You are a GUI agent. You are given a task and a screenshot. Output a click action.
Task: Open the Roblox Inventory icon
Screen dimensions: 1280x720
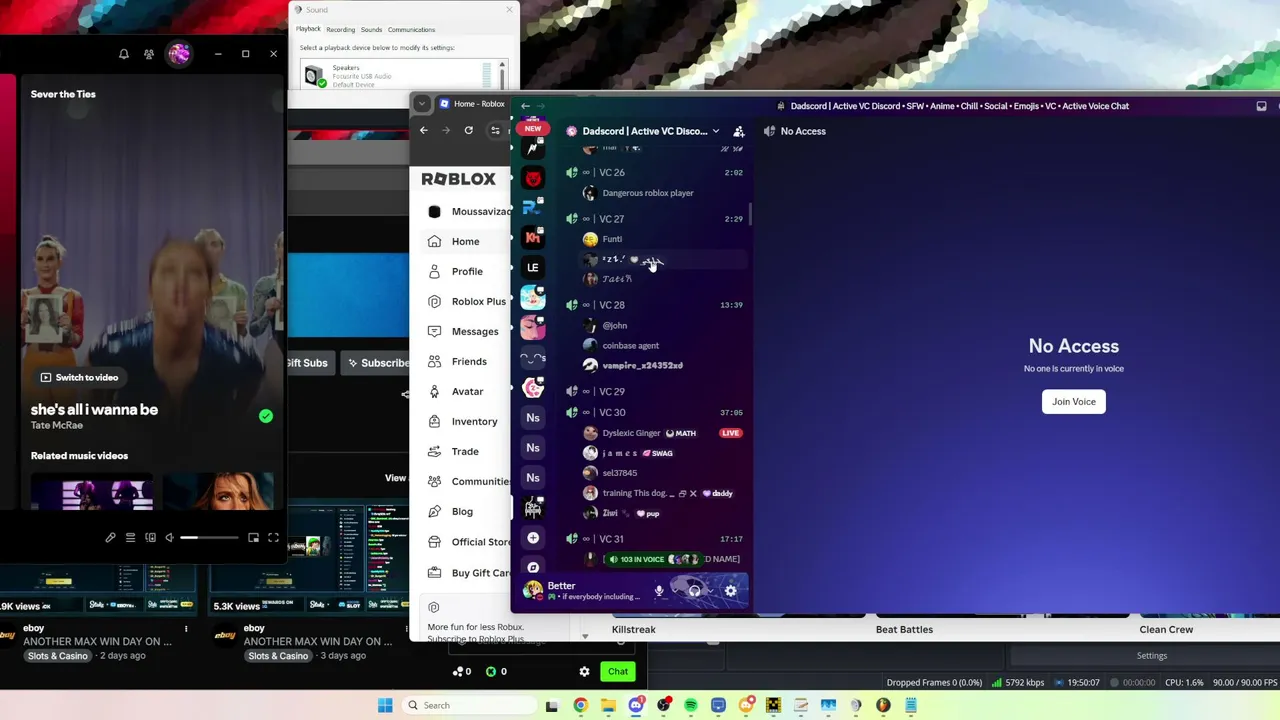[x=434, y=421]
